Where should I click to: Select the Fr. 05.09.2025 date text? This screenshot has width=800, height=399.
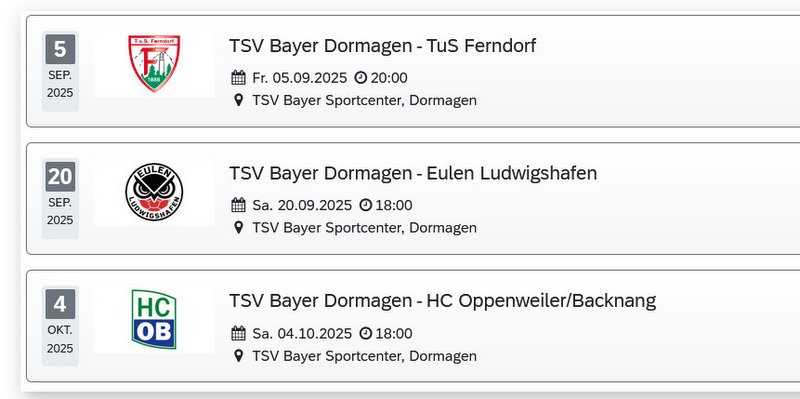click(x=299, y=78)
